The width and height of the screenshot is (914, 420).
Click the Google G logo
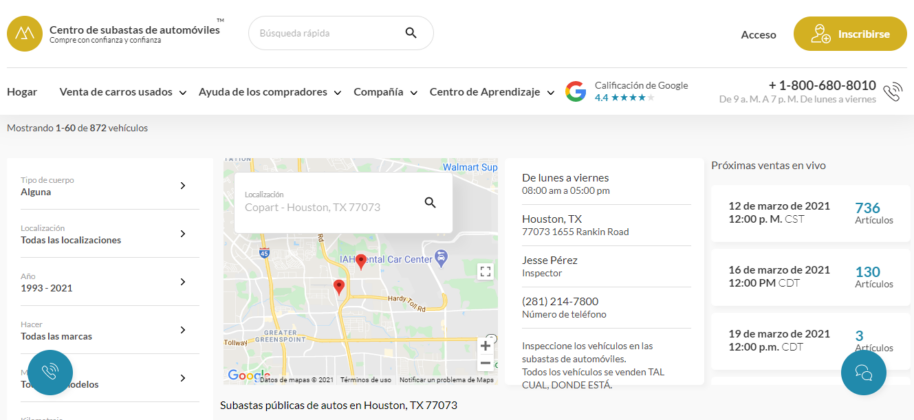[575, 92]
